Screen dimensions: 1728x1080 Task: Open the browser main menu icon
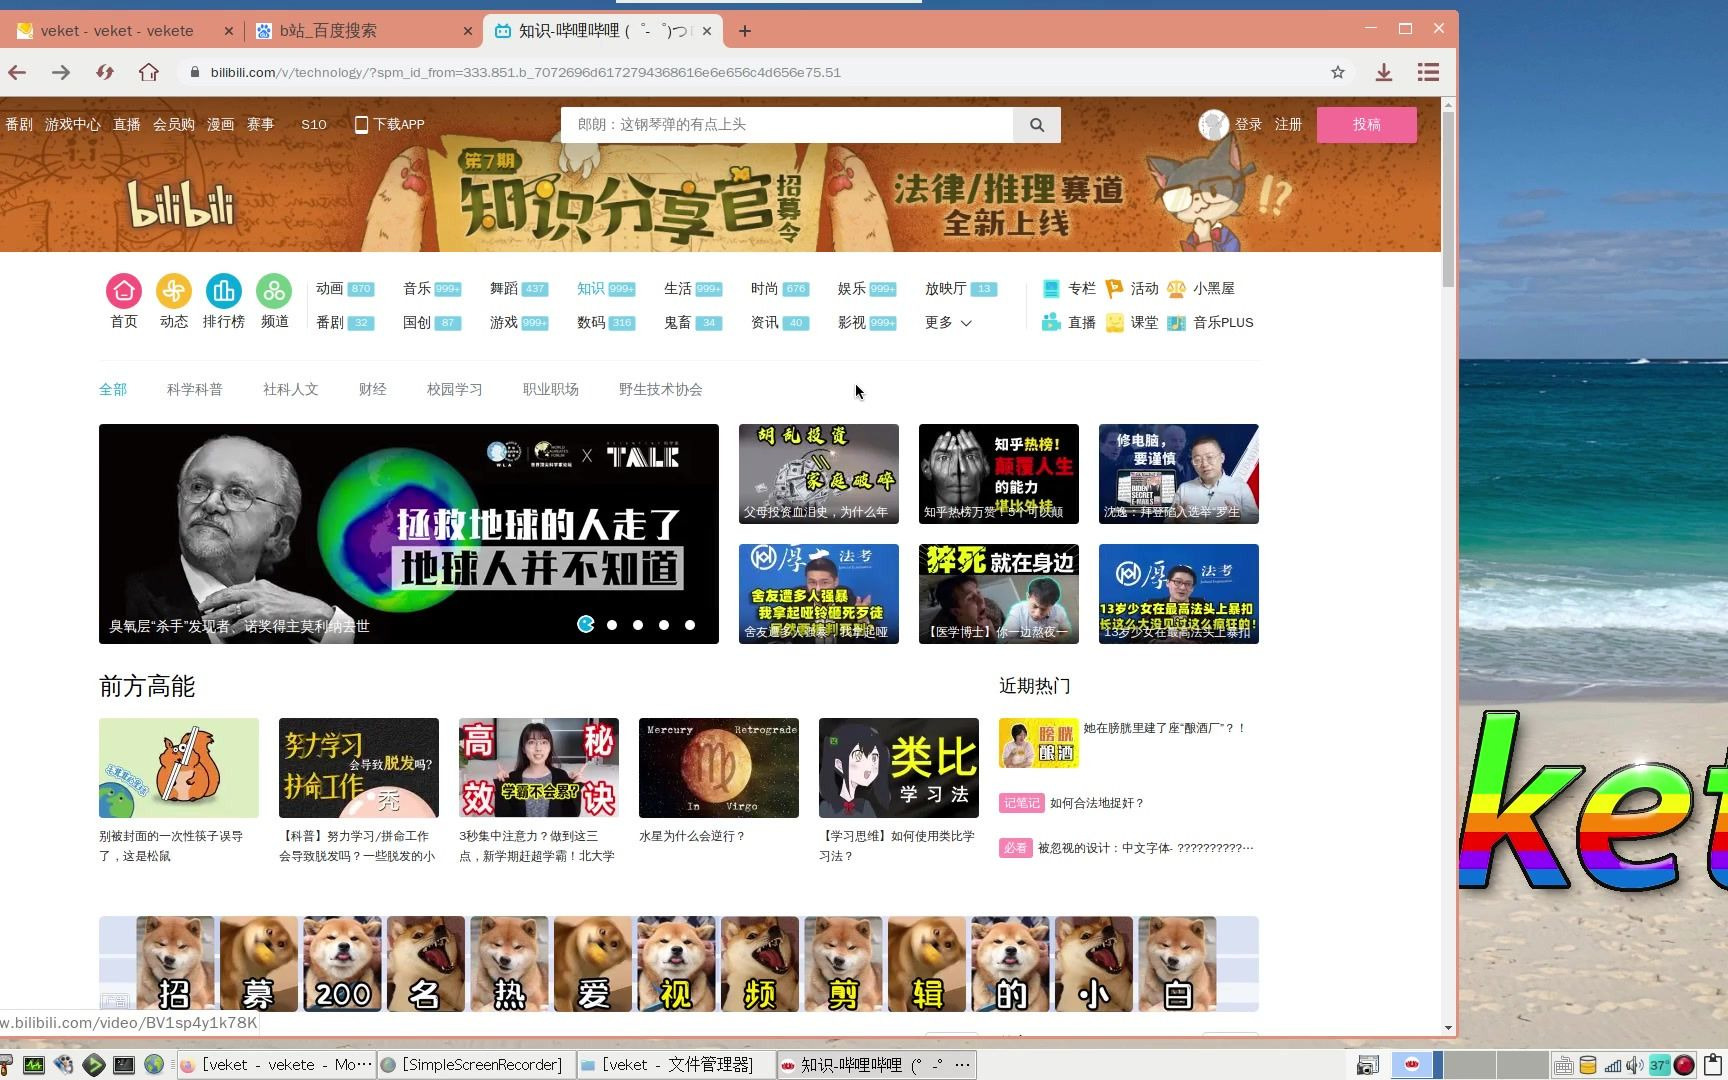[x=1428, y=72]
